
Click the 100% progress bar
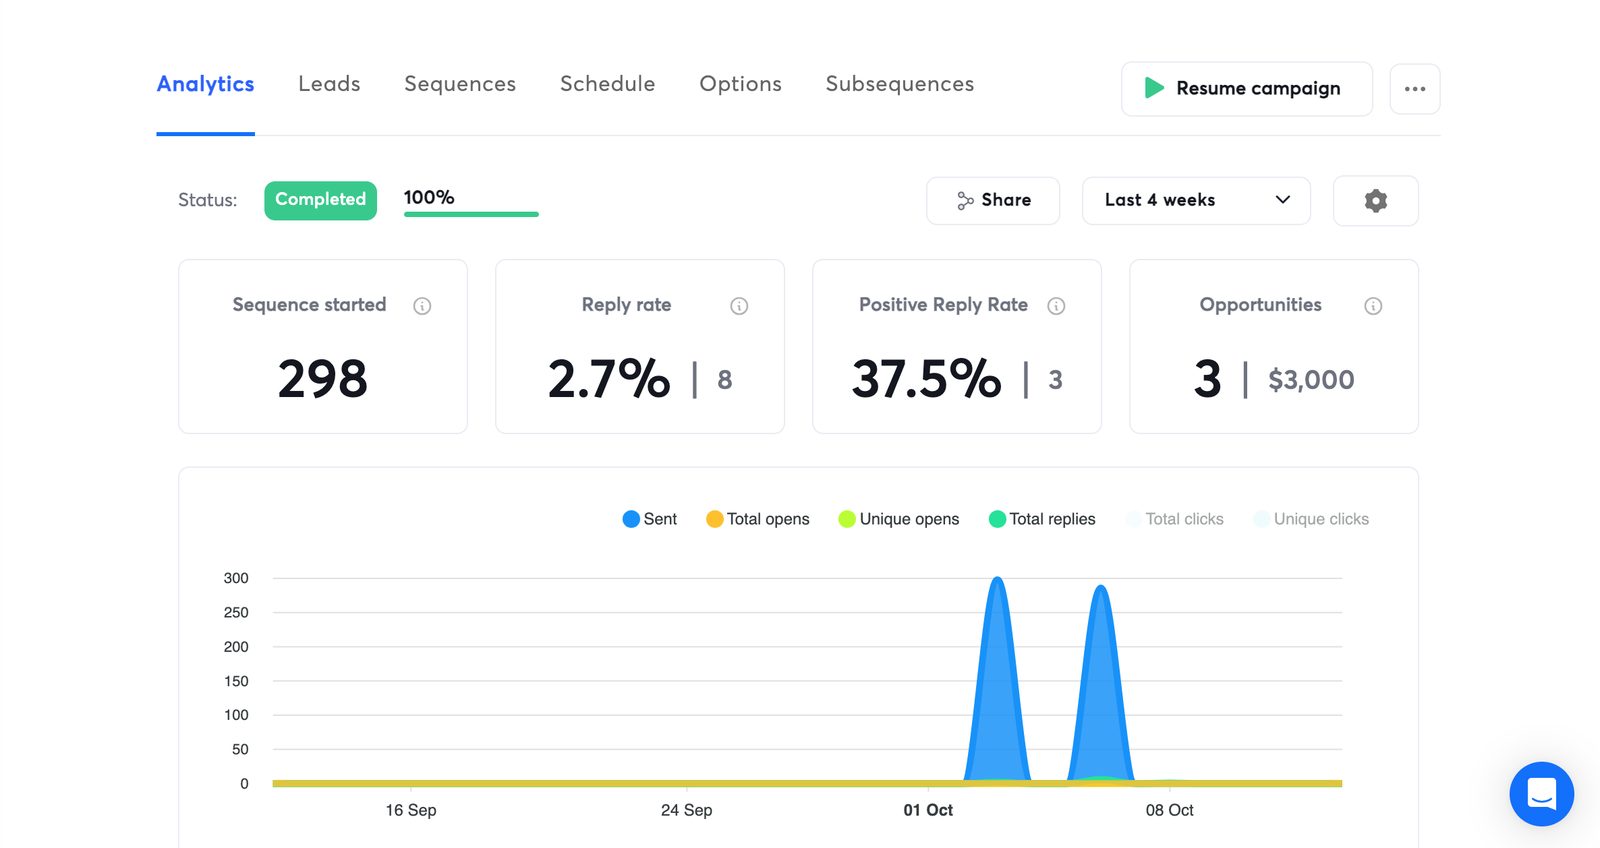471,214
